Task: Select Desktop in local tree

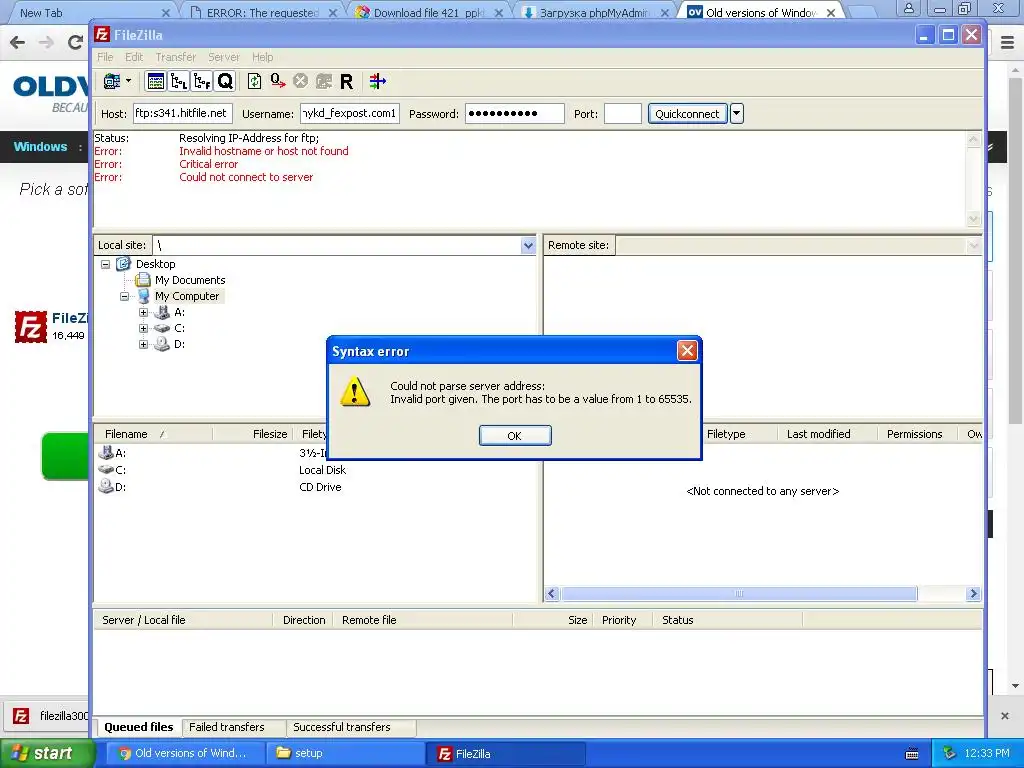Action: (x=155, y=264)
